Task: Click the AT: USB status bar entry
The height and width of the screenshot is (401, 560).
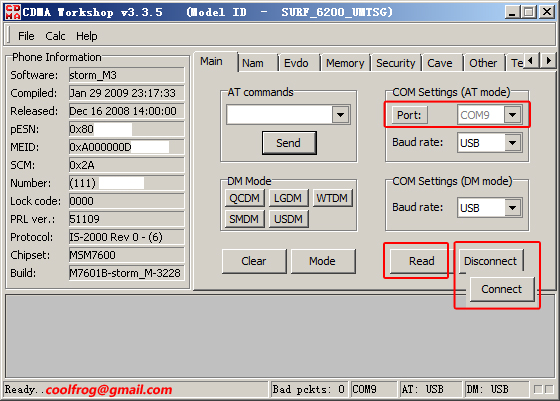Action: click(x=430, y=389)
